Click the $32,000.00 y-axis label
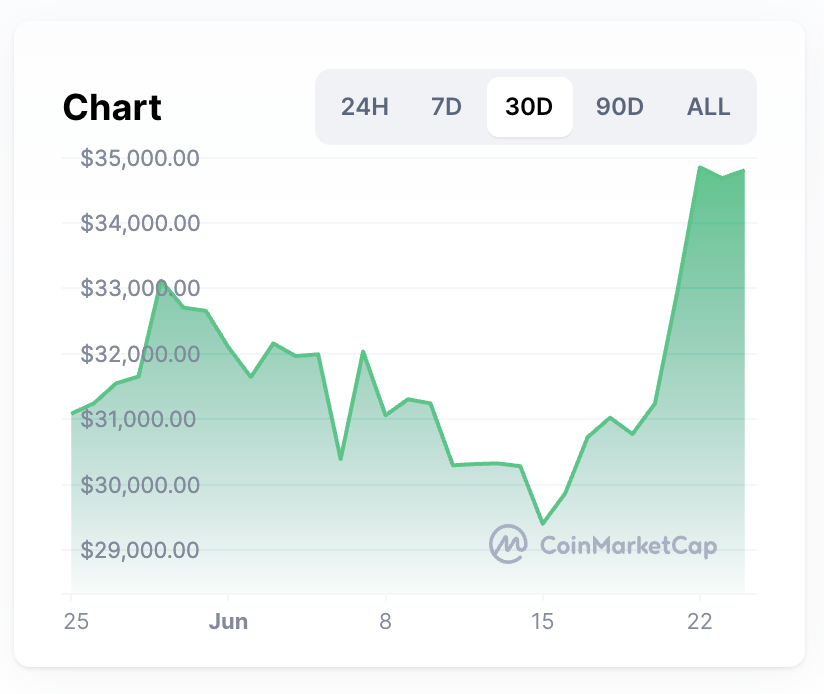Viewport: 824px width, 694px height. click(140, 354)
